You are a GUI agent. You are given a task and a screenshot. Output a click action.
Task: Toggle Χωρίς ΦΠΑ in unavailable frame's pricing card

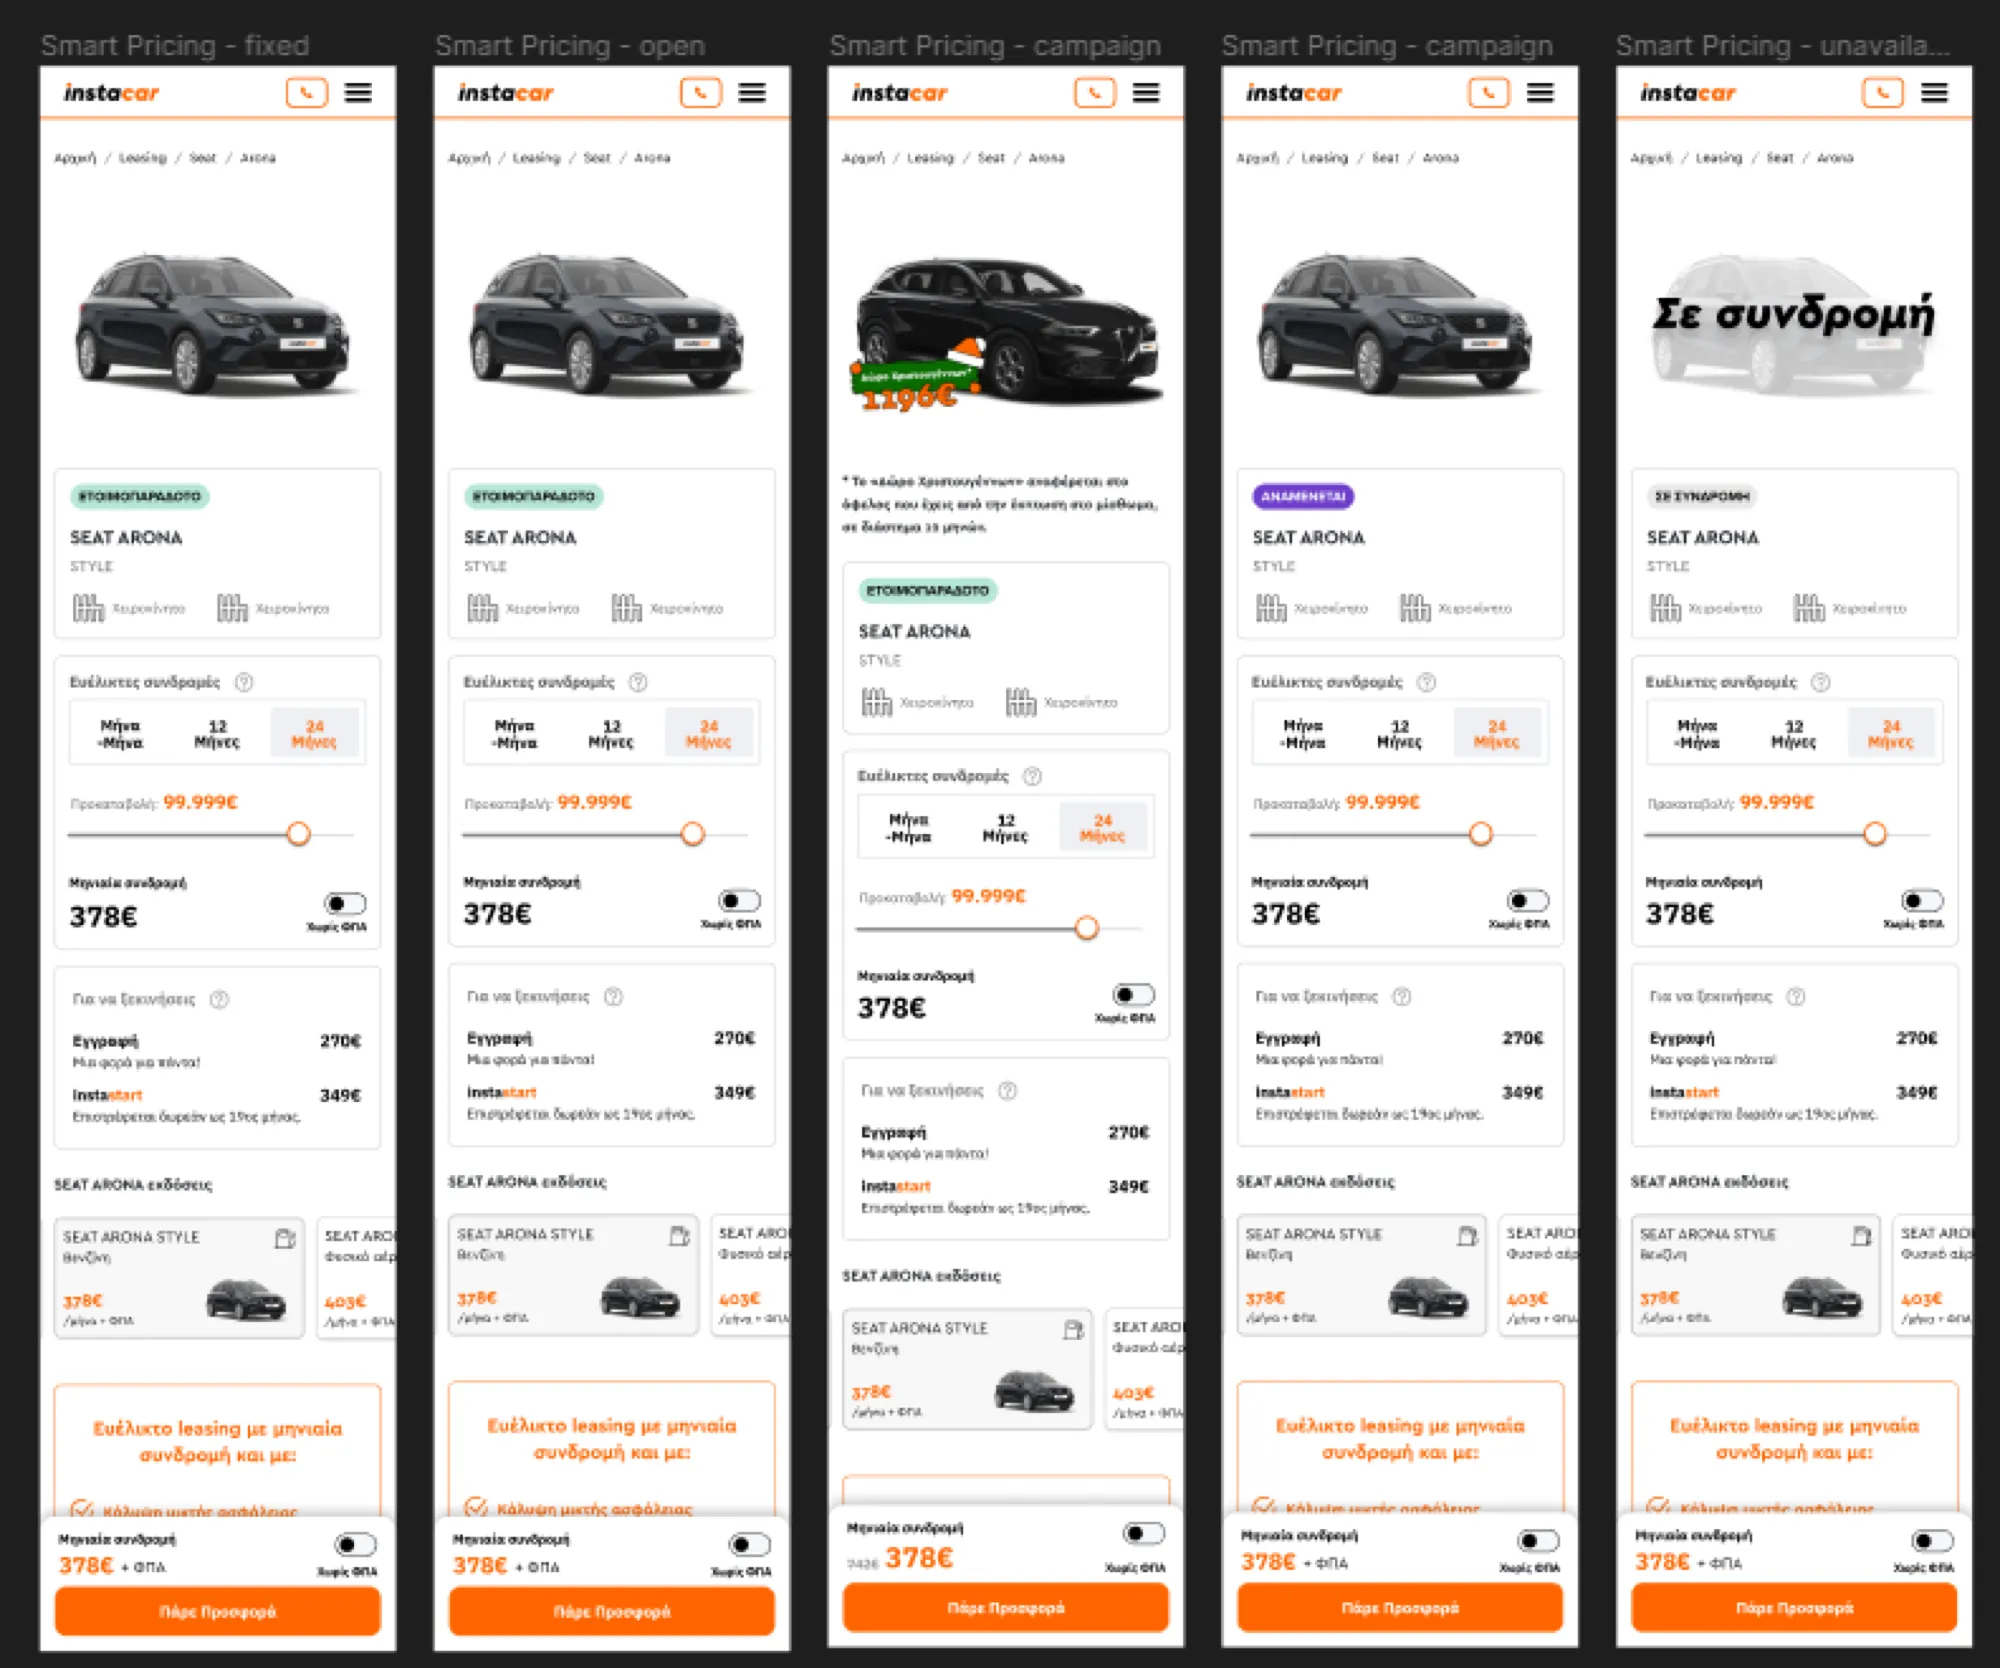tap(1922, 901)
